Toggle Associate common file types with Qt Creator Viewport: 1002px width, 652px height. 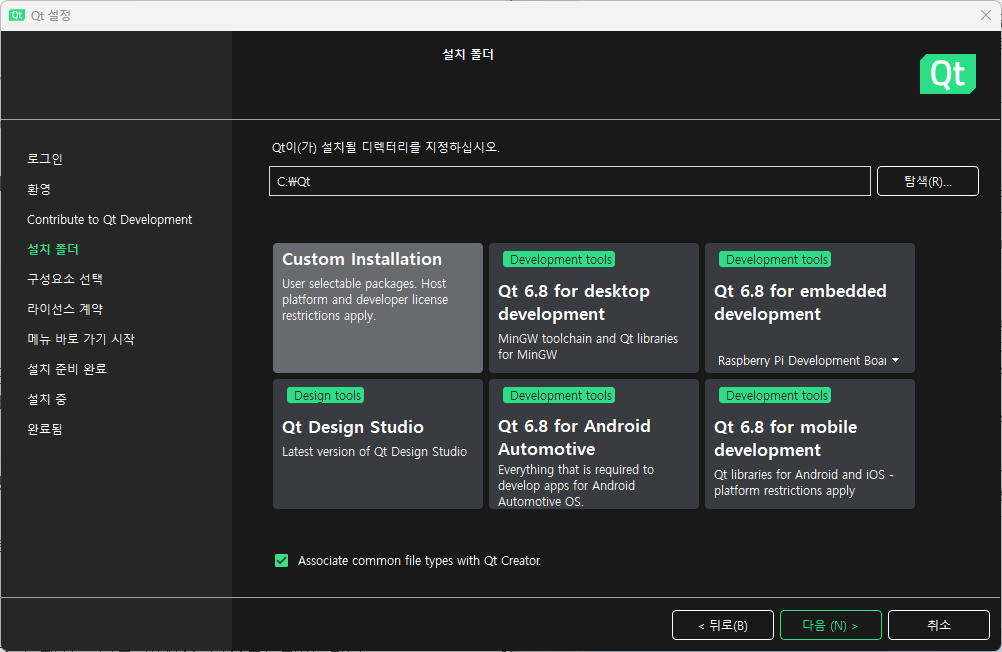[281, 561]
